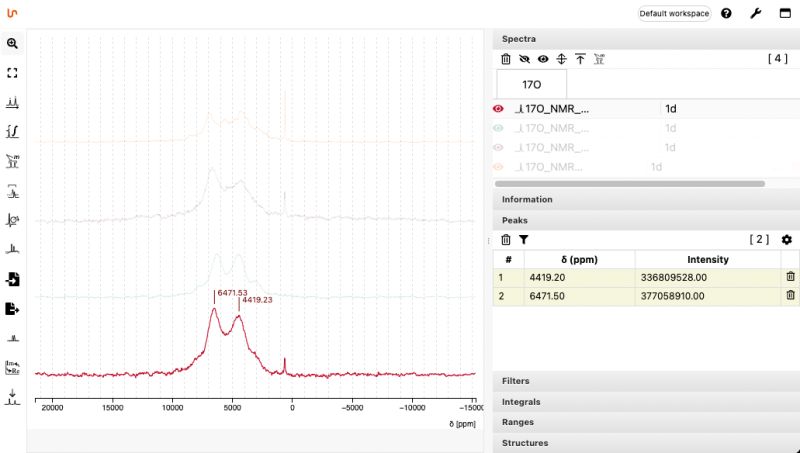The image size is (800, 453).
Task: Click the δ (ppm) column header
Action: [579, 260]
